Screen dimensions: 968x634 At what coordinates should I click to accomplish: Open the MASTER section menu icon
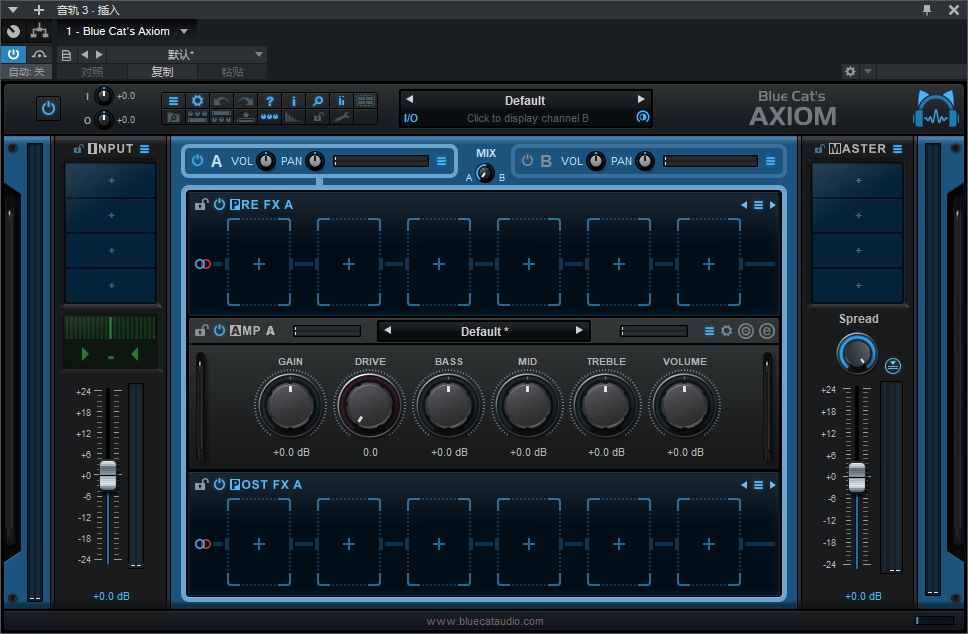click(x=898, y=149)
